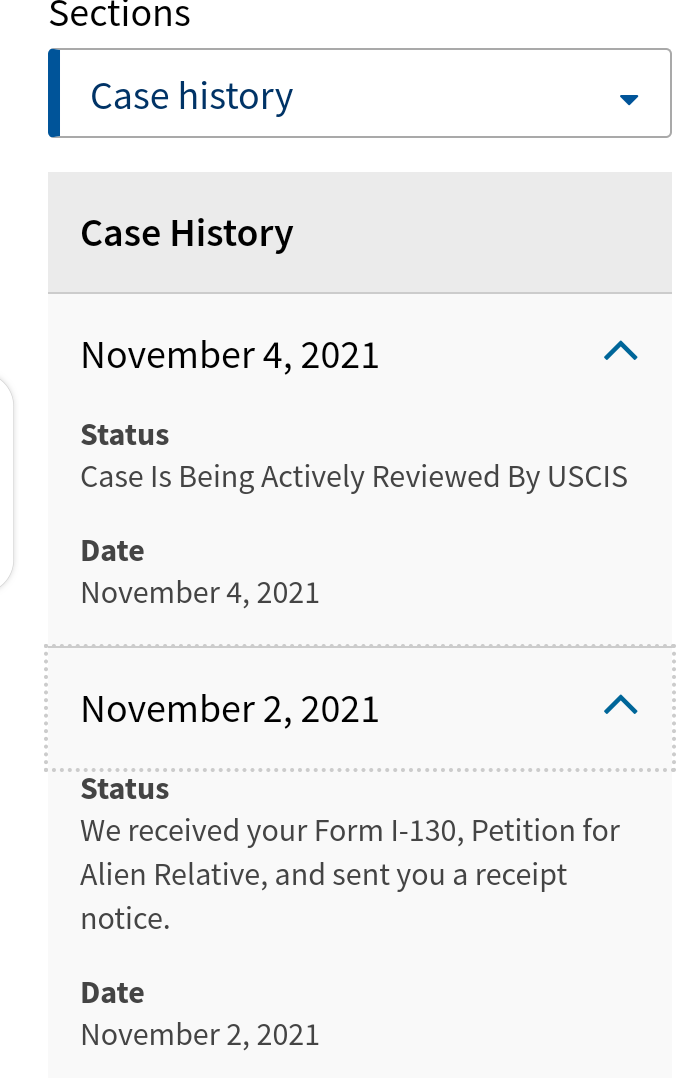This screenshot has width=686, height=1078.
Task: Click the Sections label above the dropdown
Action: [x=119, y=15]
